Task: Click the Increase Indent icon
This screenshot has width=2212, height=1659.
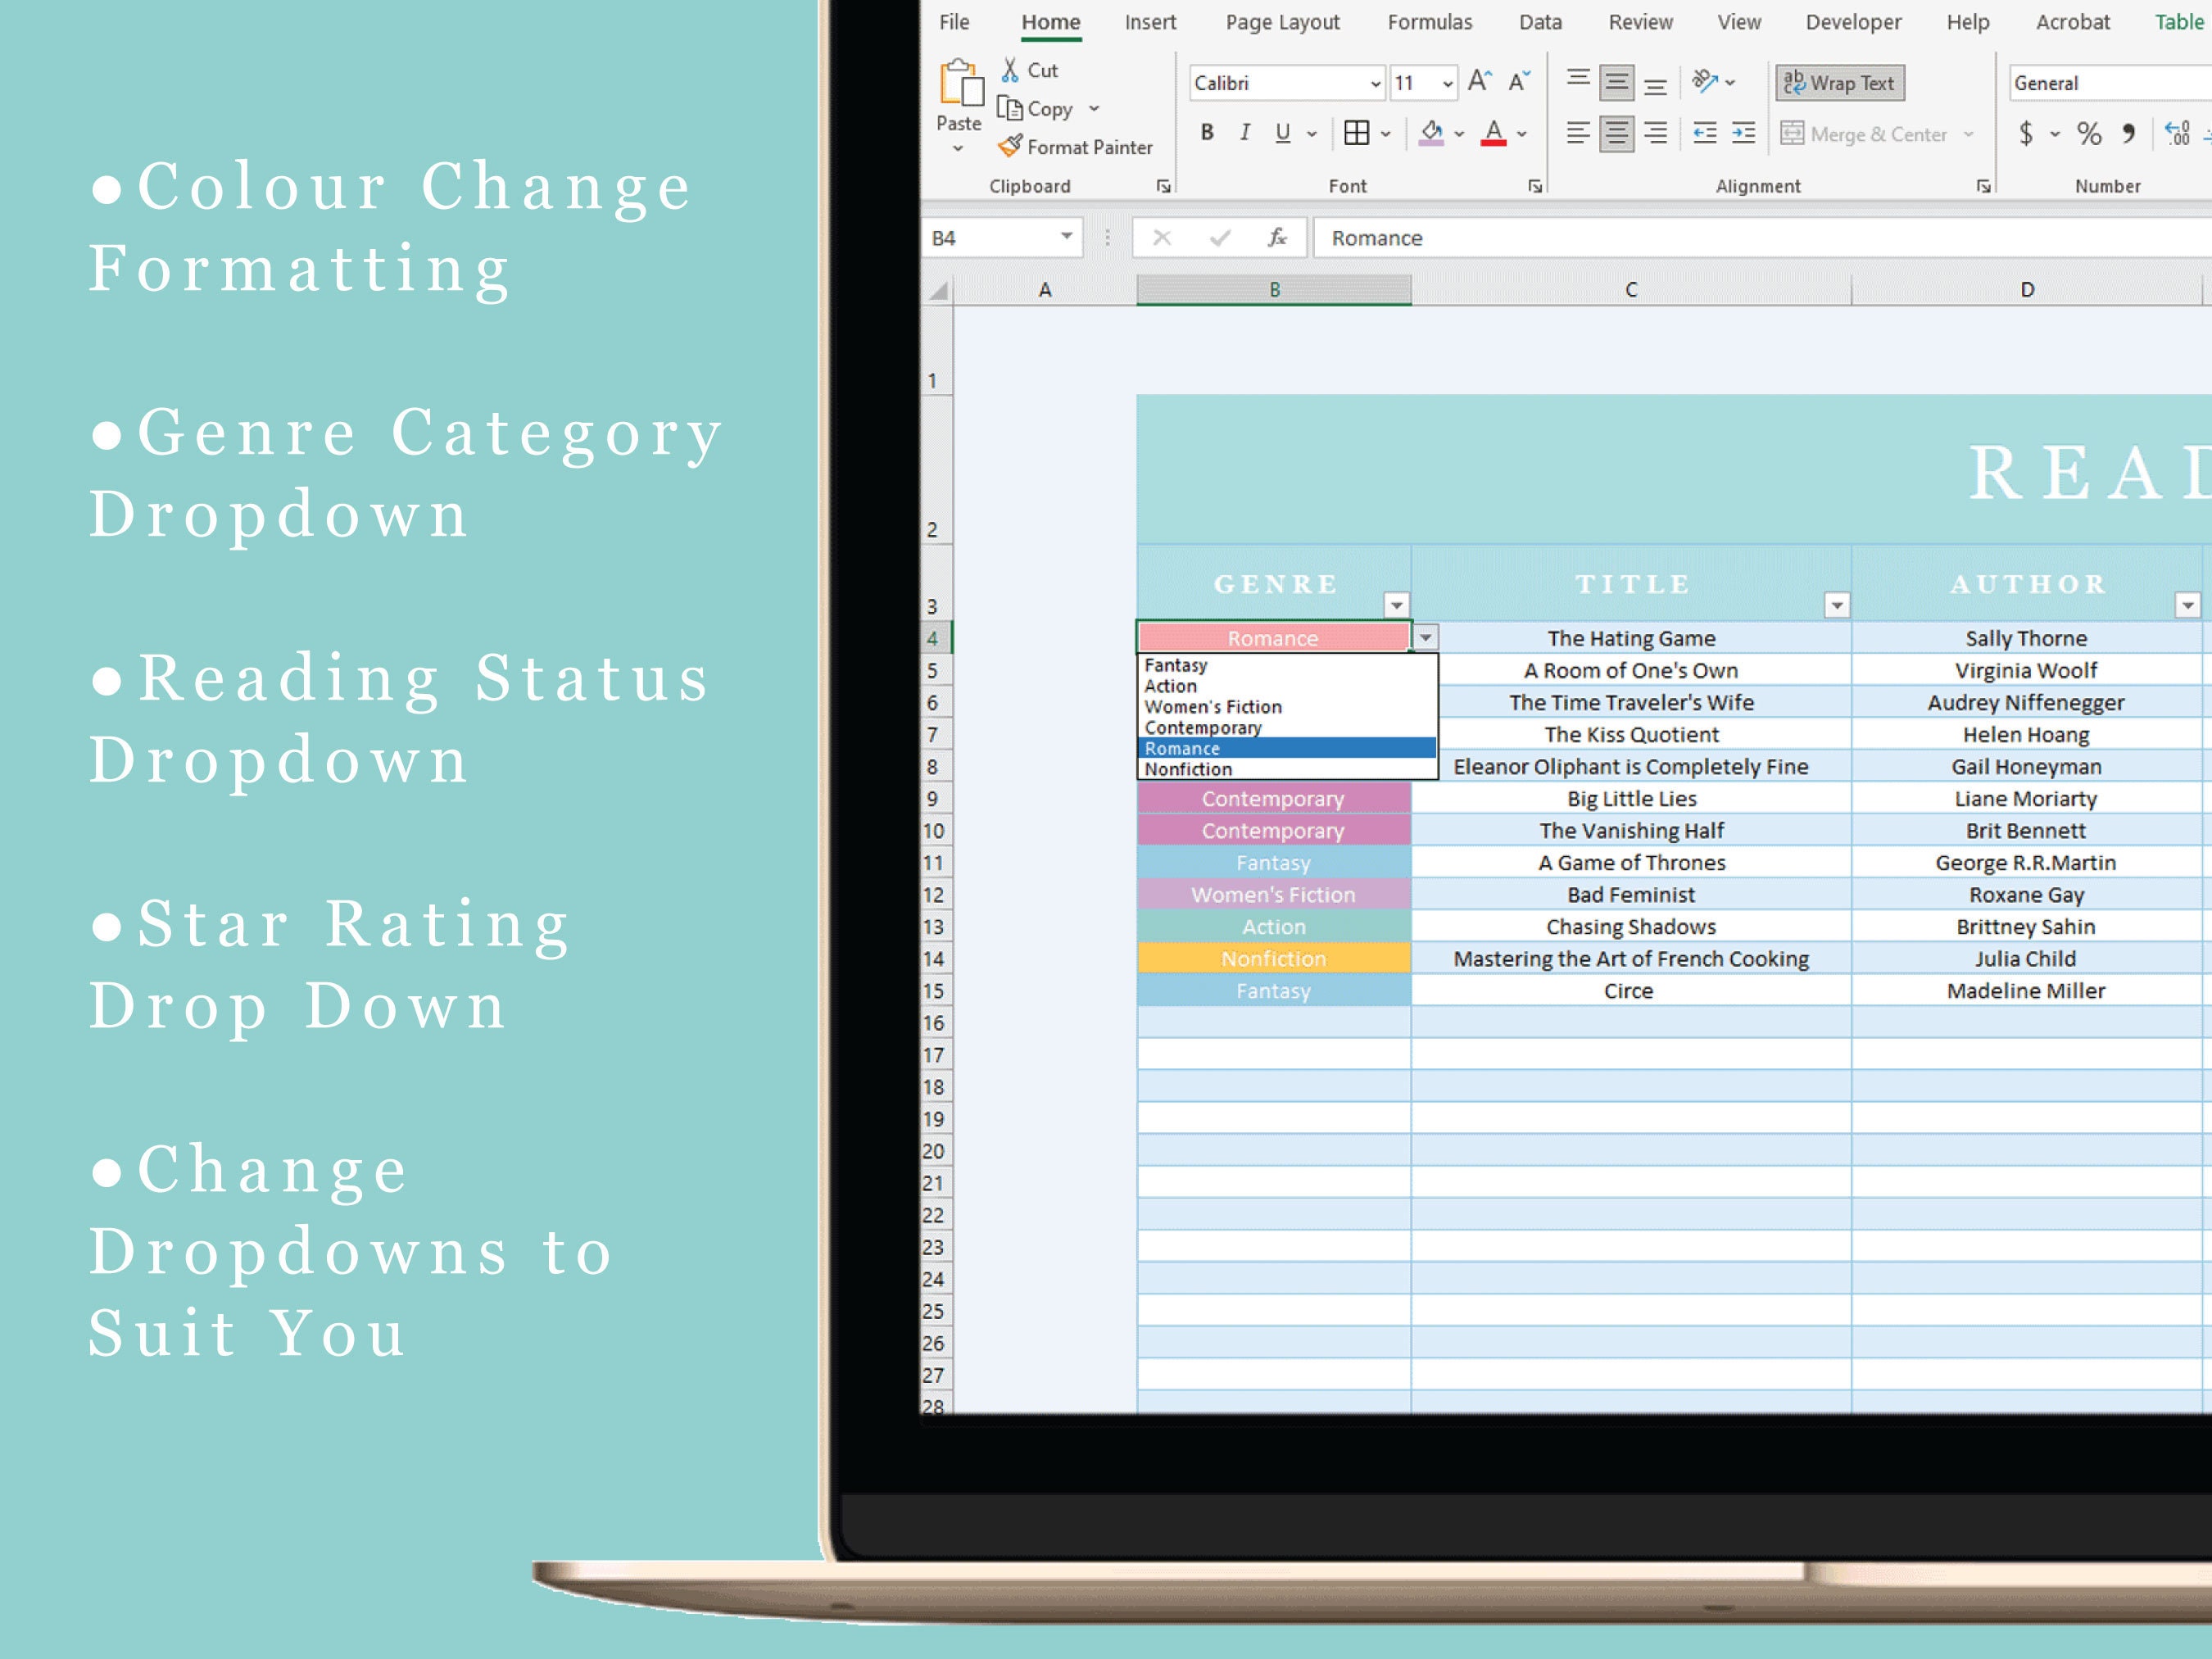Action: 1744,133
